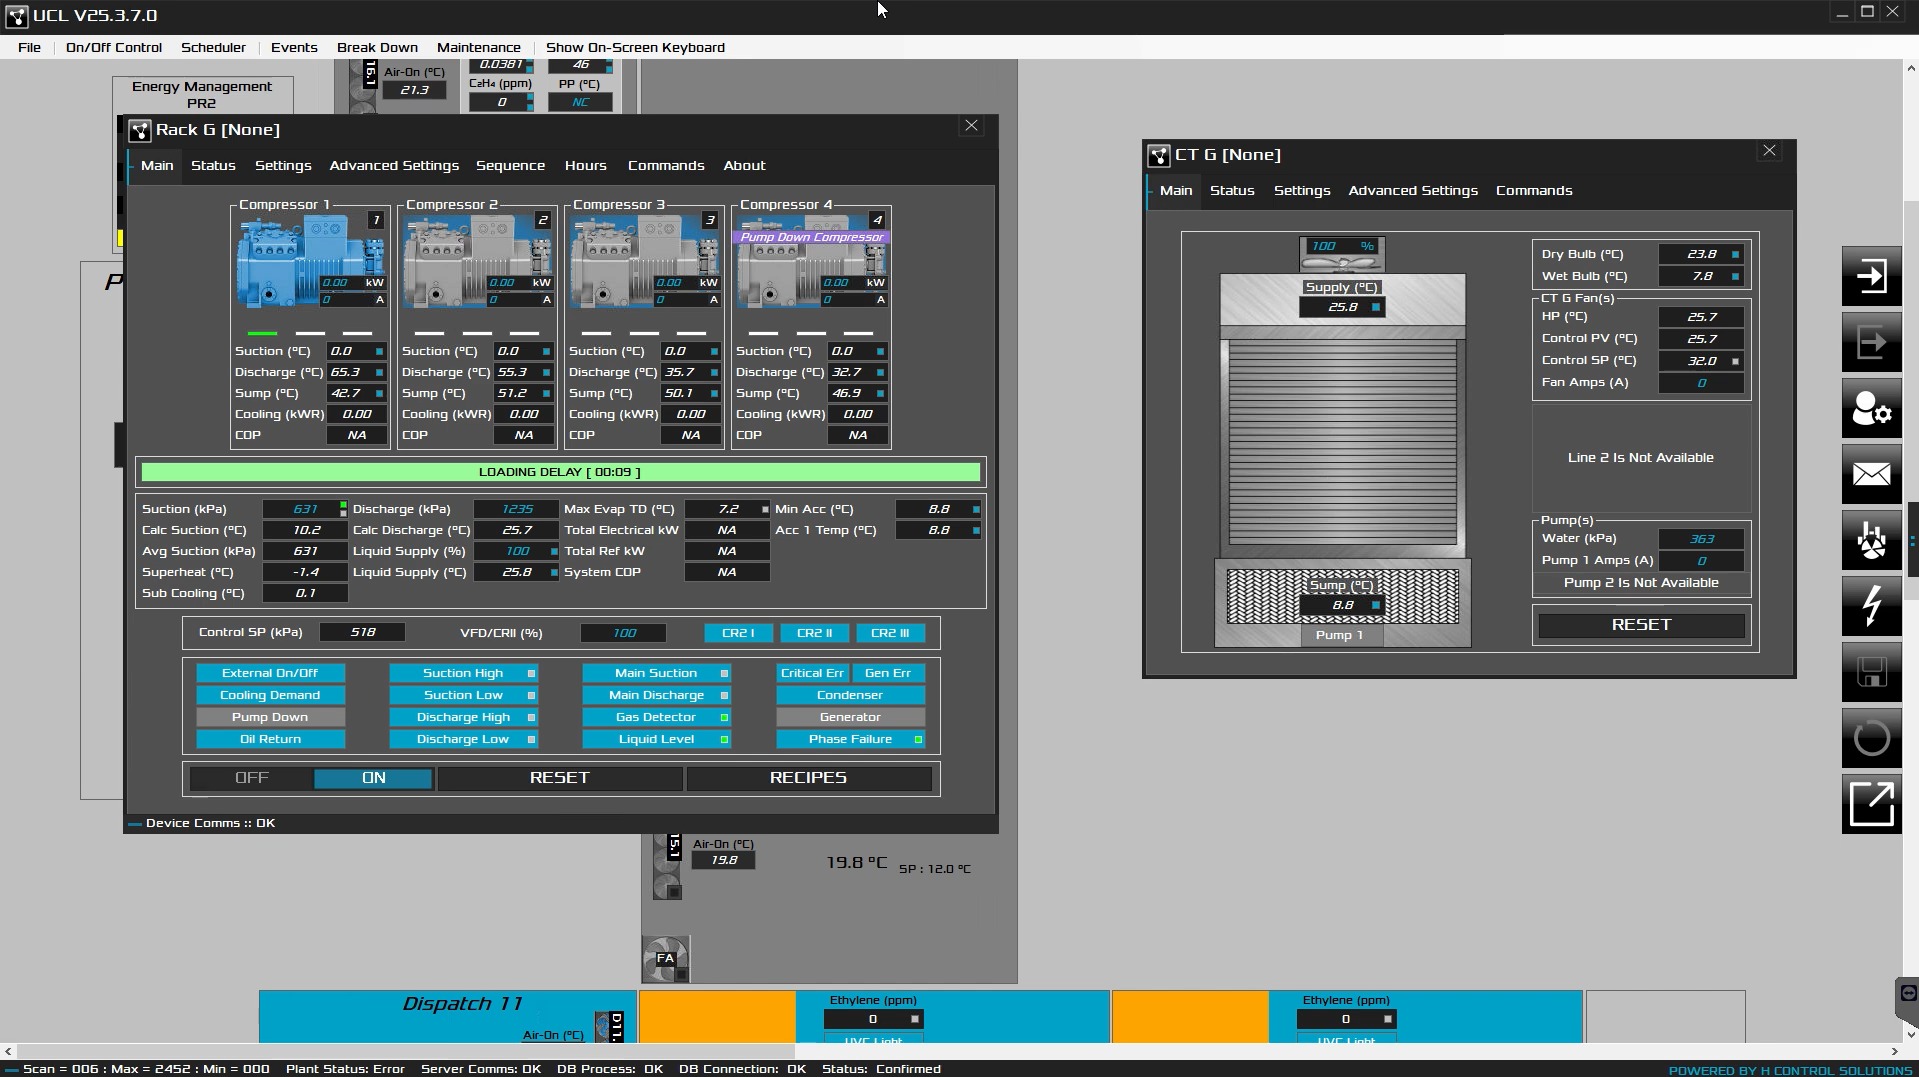Click the CT G window title icon
1919x1077 pixels.
[x=1159, y=155]
